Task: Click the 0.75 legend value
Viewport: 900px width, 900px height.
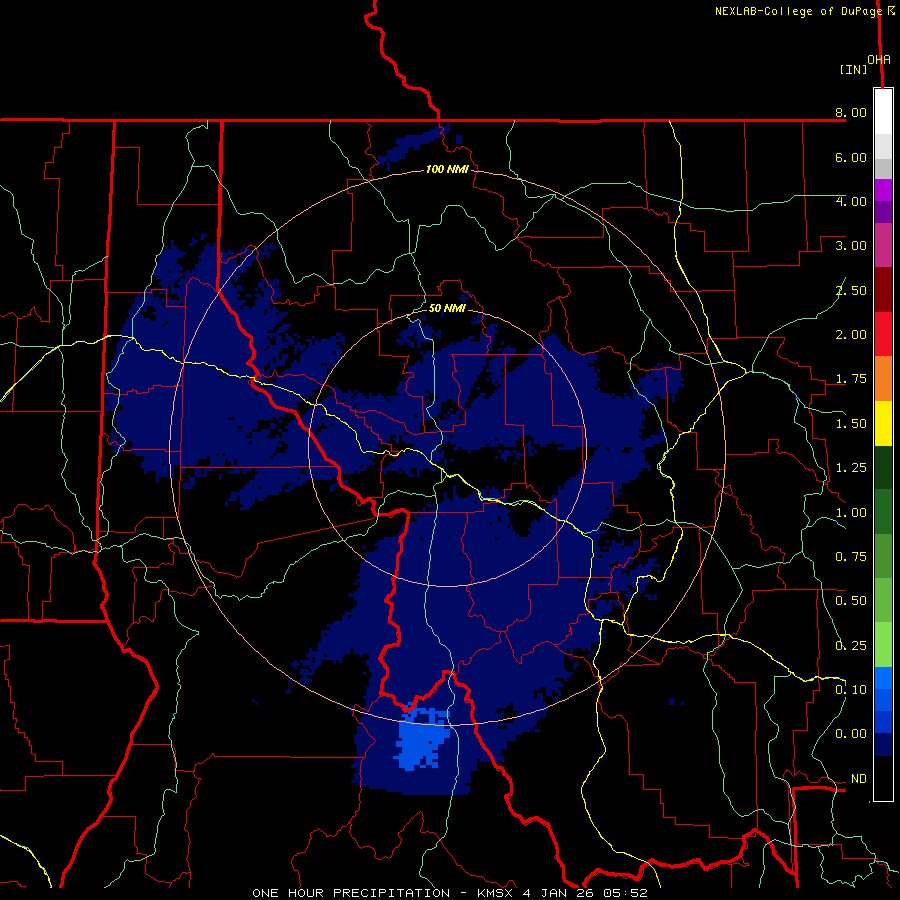Action: 851,557
